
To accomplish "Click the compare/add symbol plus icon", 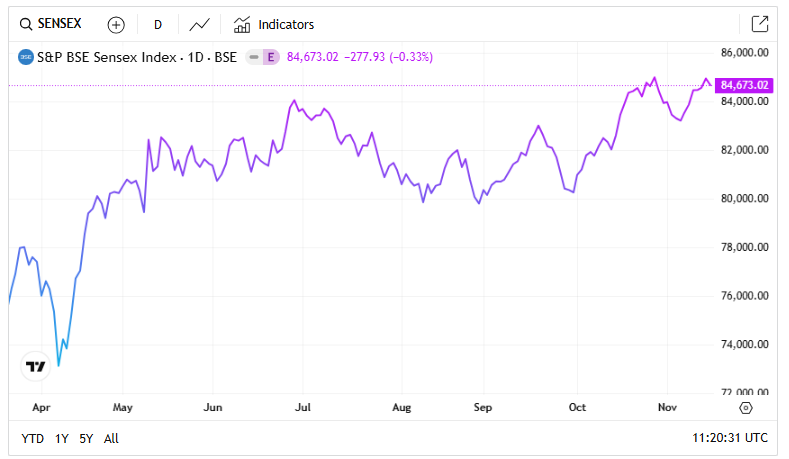I will pyautogui.click(x=116, y=24).
